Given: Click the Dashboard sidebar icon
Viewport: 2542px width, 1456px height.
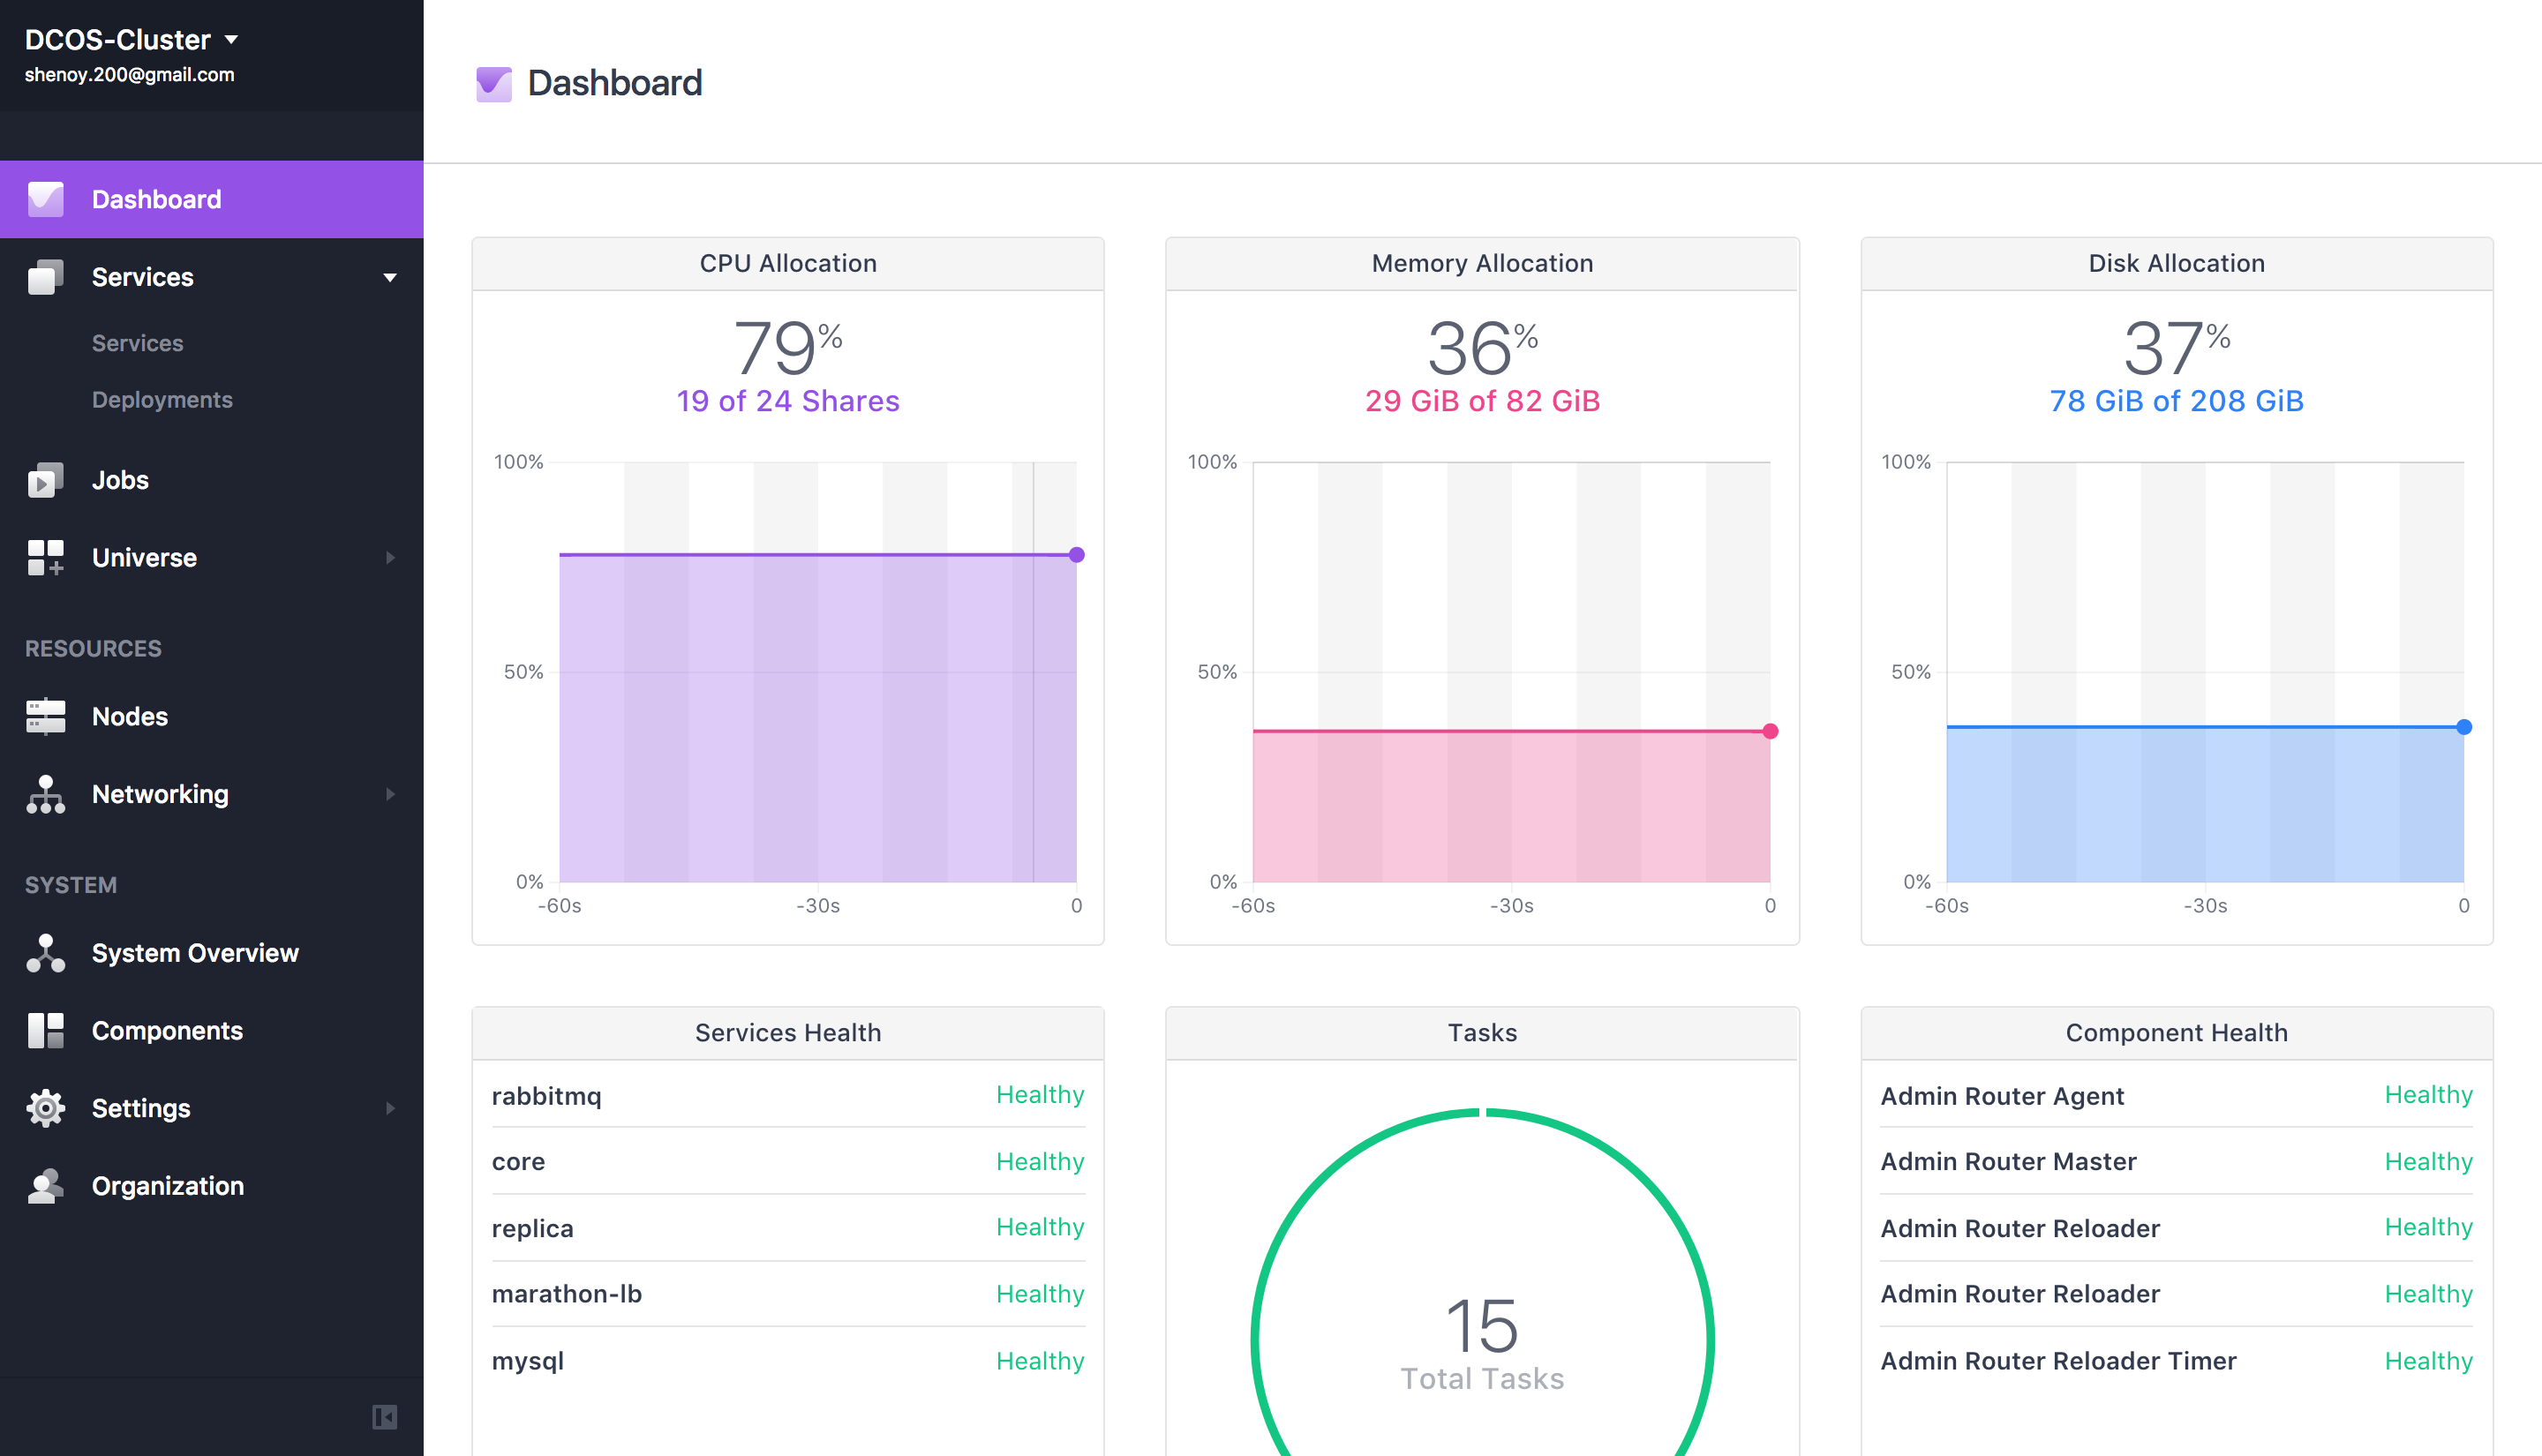Looking at the screenshot, I should [46, 199].
